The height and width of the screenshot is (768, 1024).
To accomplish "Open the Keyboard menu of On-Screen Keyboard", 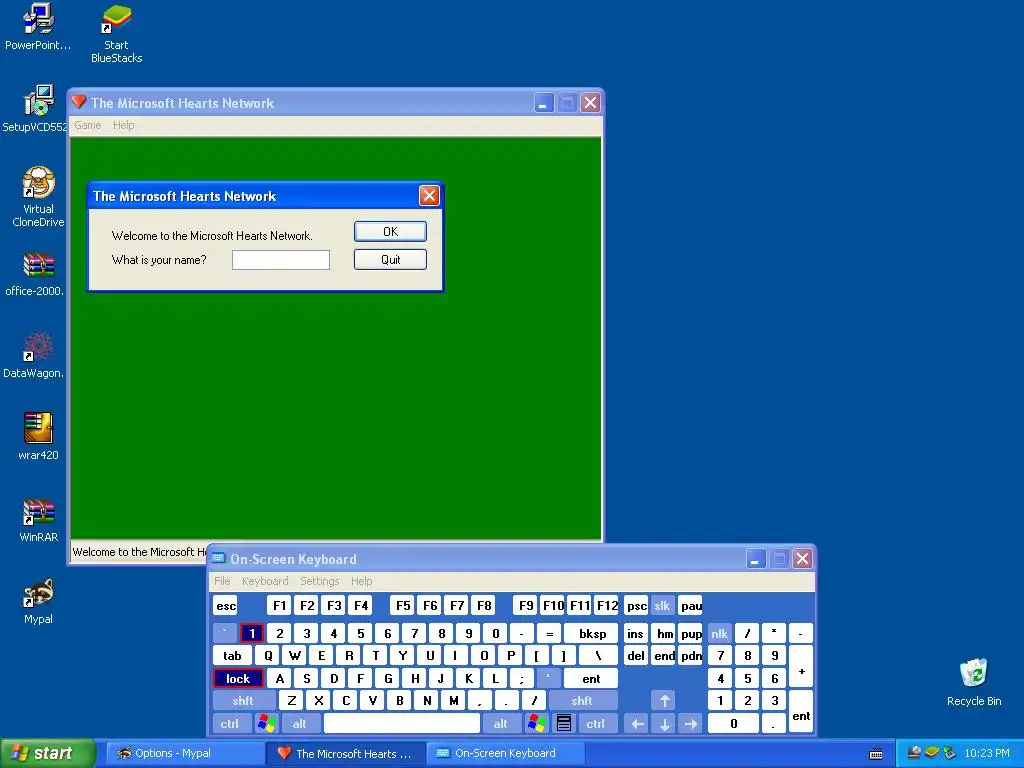I will [x=264, y=581].
